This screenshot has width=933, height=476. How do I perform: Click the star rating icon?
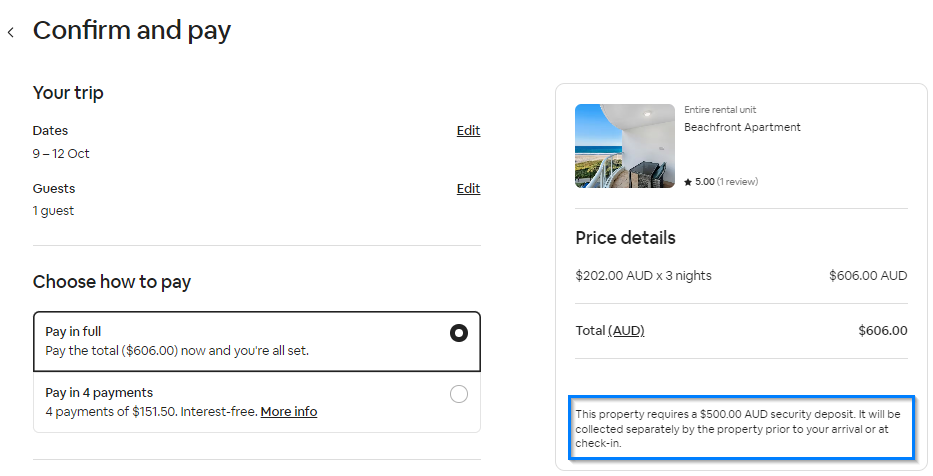[688, 182]
